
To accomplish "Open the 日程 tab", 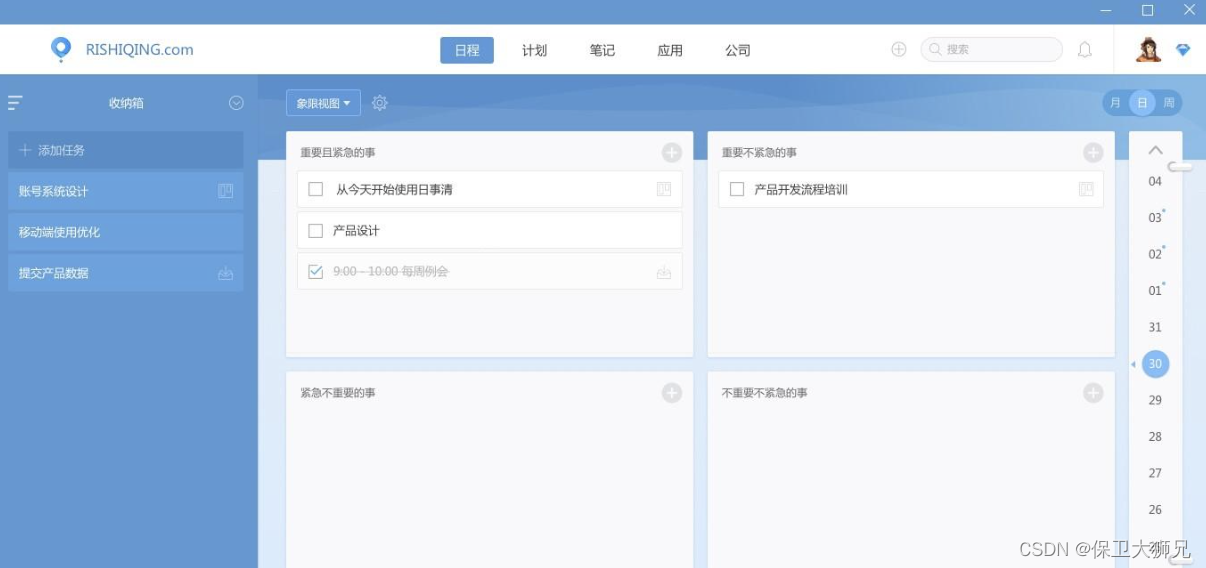I will pos(467,50).
